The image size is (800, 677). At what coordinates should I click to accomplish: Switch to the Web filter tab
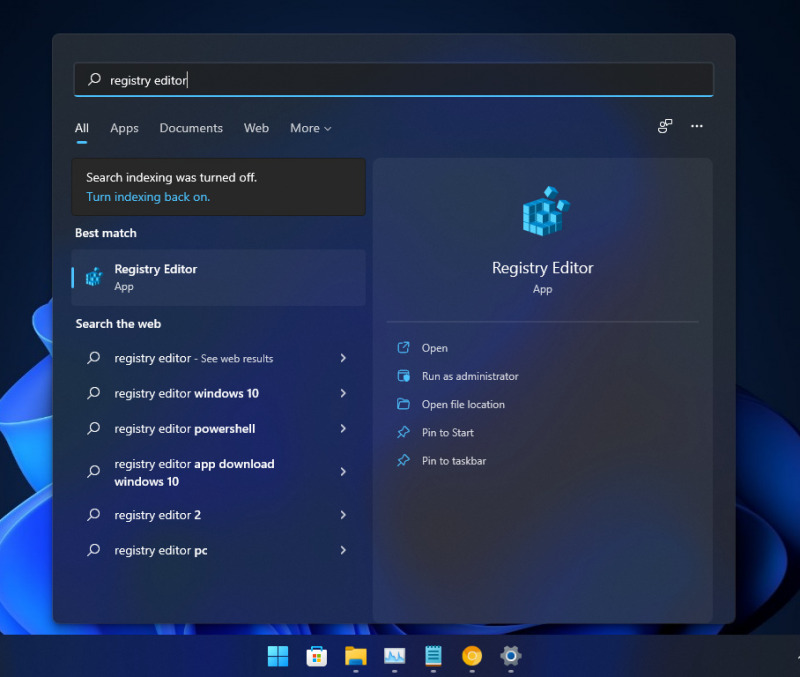tap(256, 128)
